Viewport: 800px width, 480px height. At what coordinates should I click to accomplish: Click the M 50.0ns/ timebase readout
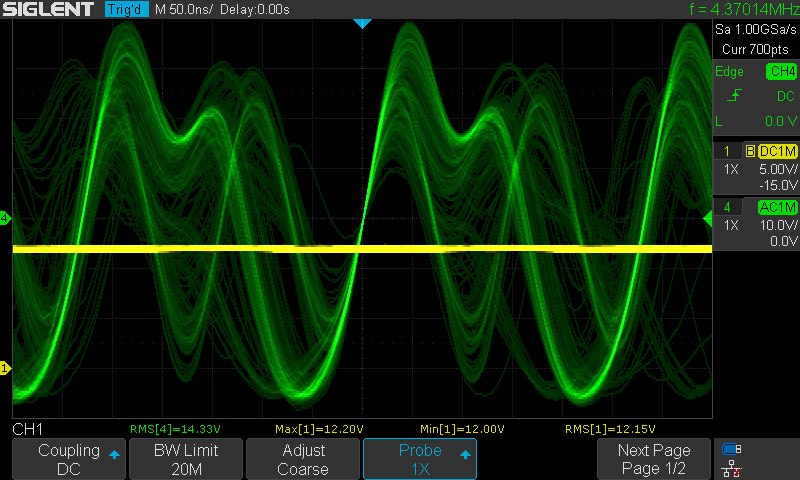184,9
